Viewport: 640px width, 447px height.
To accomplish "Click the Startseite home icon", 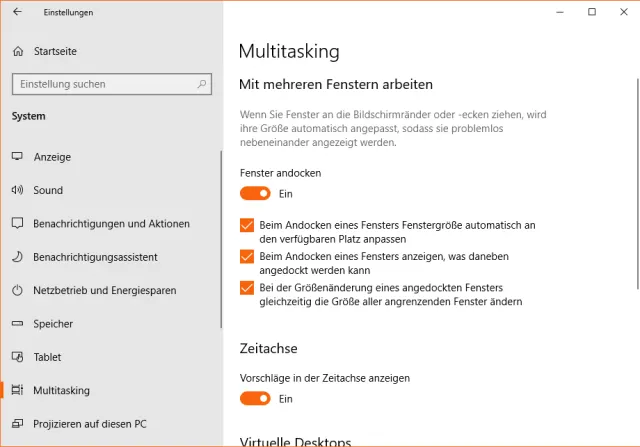I will click(x=17, y=51).
